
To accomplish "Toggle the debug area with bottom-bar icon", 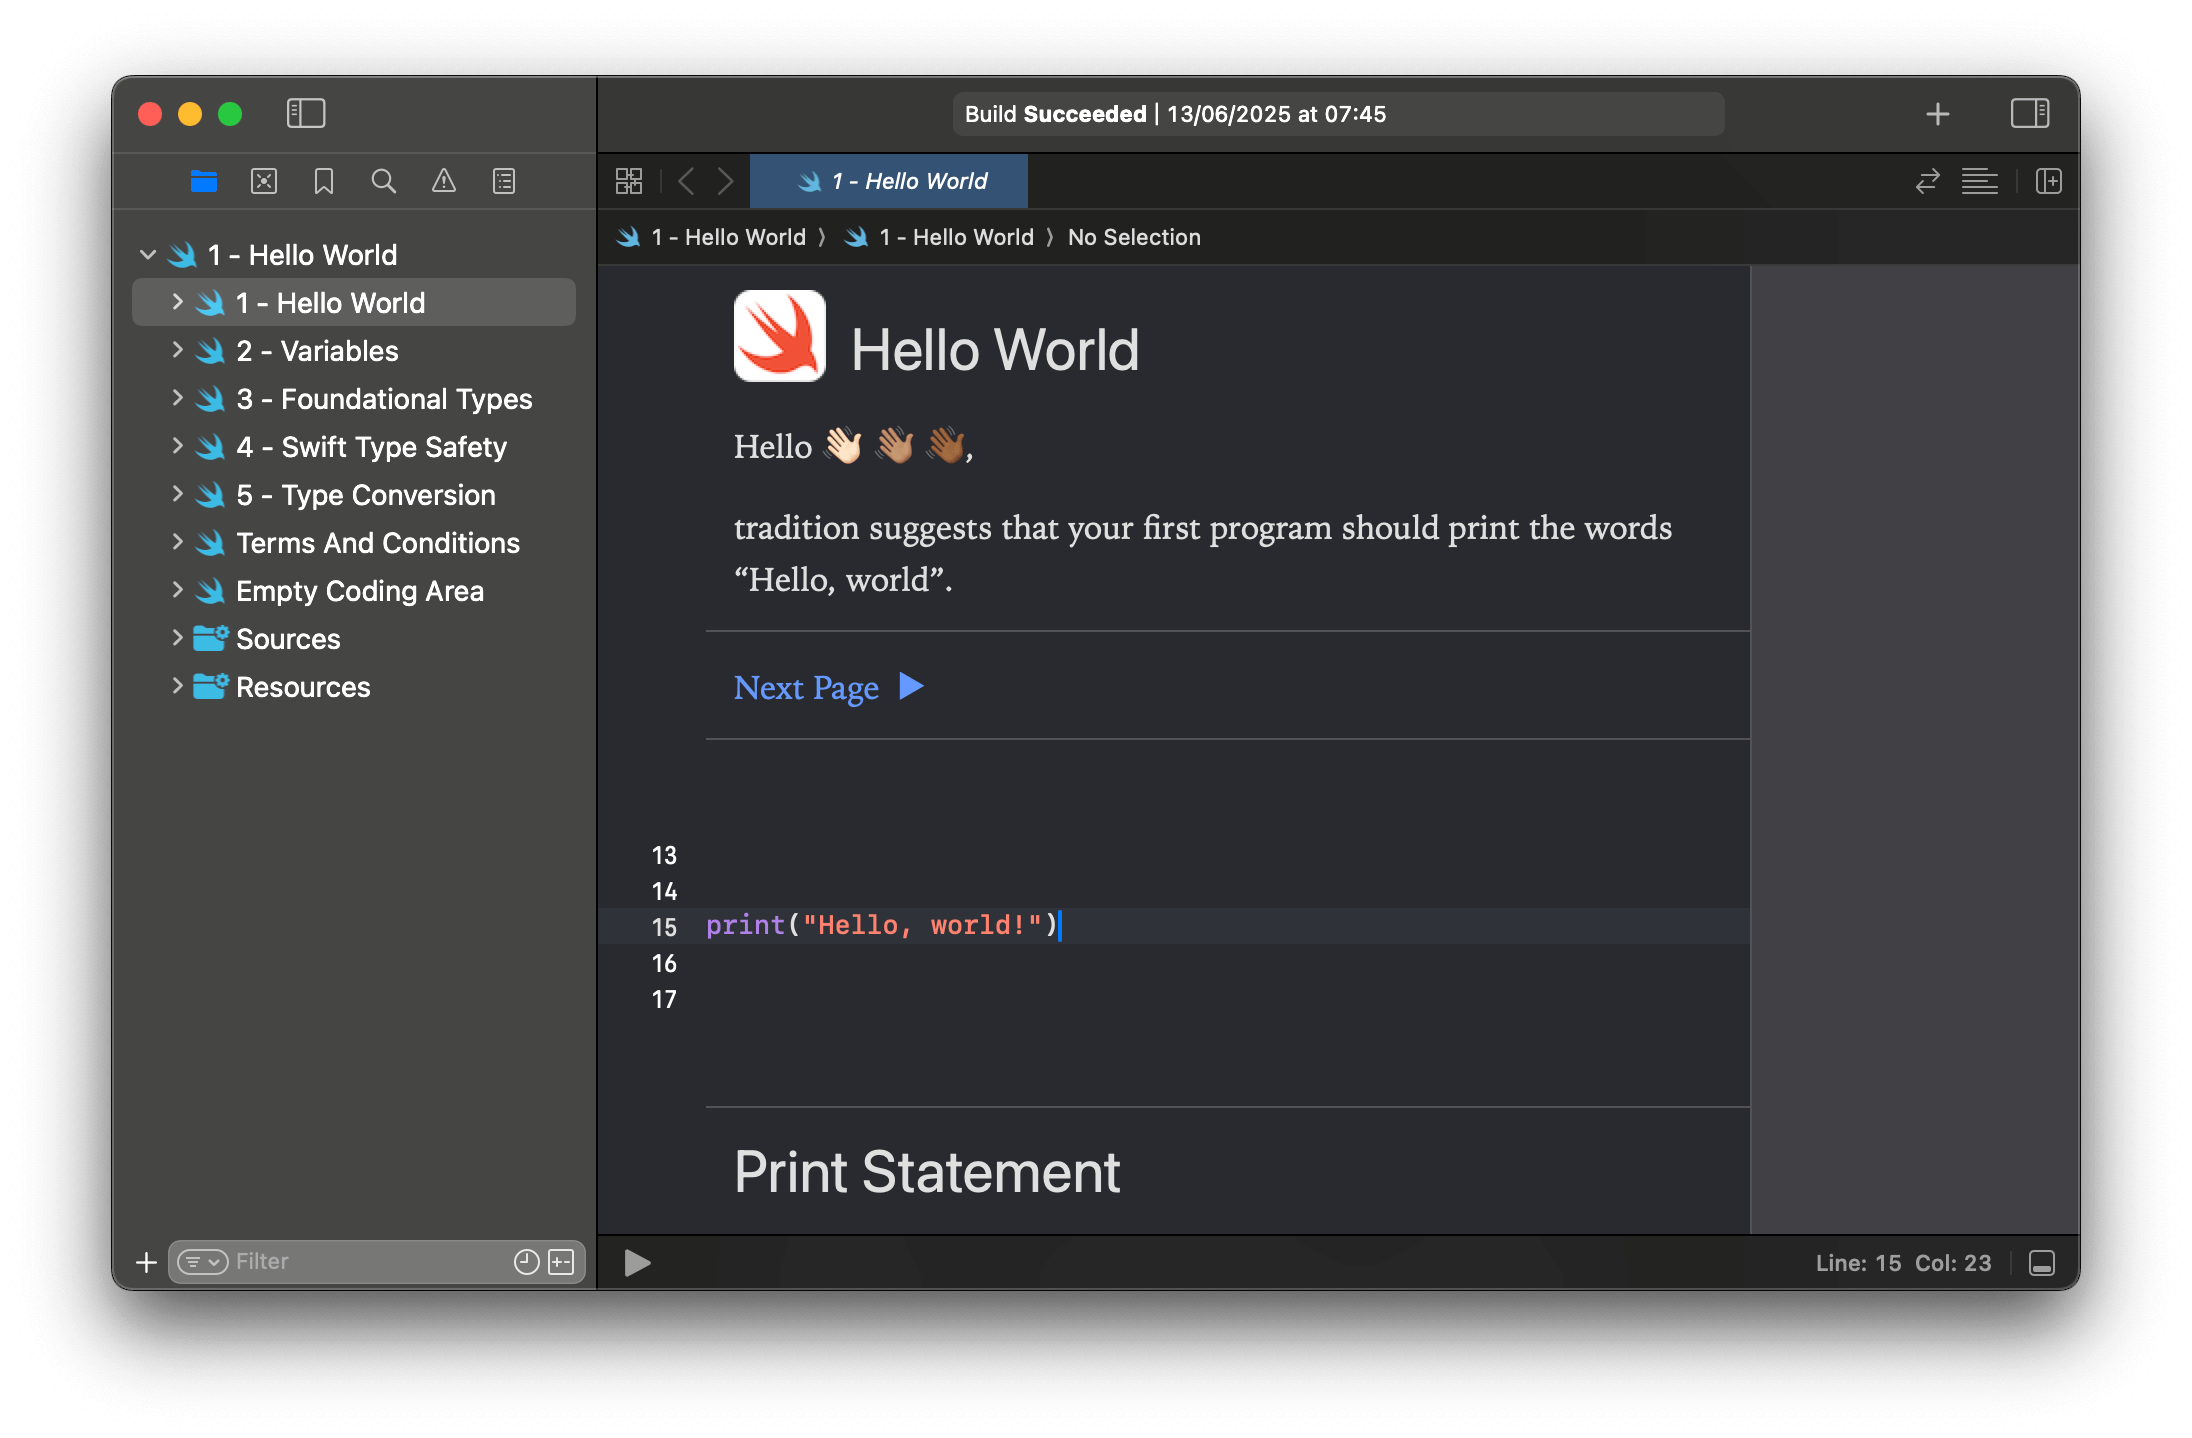I will [x=2040, y=1263].
